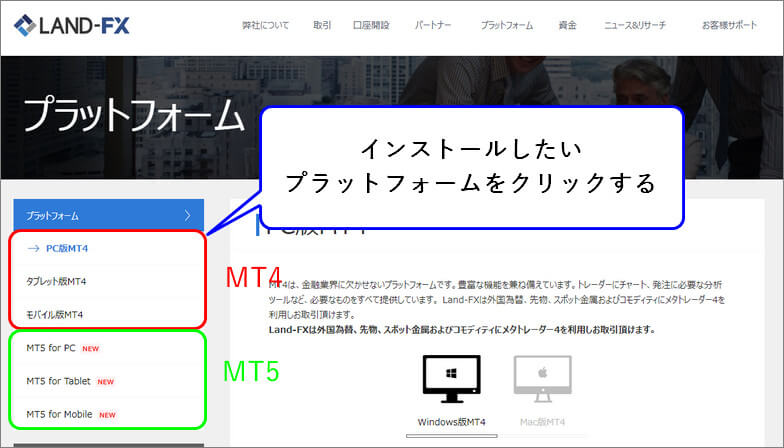Click the arrow icon beside PC版MT4
784x448 pixels.
point(34,248)
